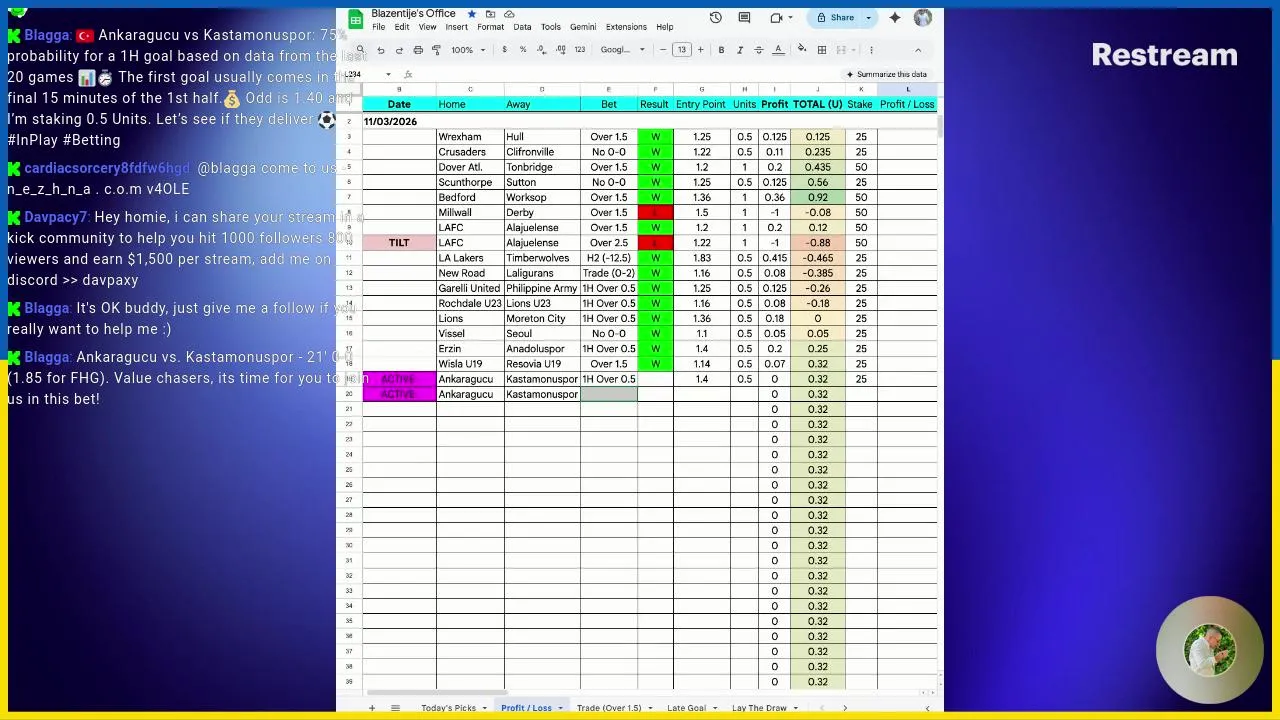Open the number format 123 menu
The image size is (1280, 720).
[579, 49]
